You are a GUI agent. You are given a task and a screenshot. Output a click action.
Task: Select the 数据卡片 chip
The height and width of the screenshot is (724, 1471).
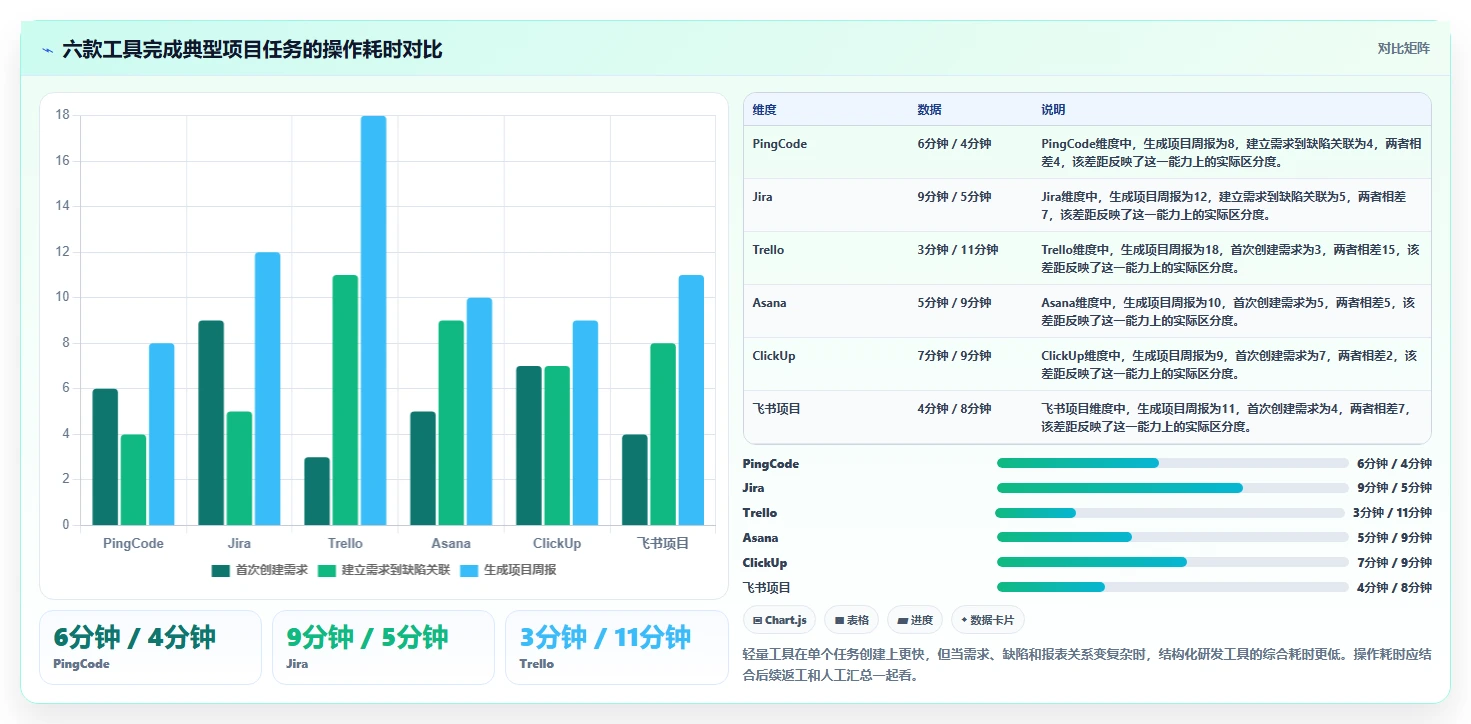[987, 620]
